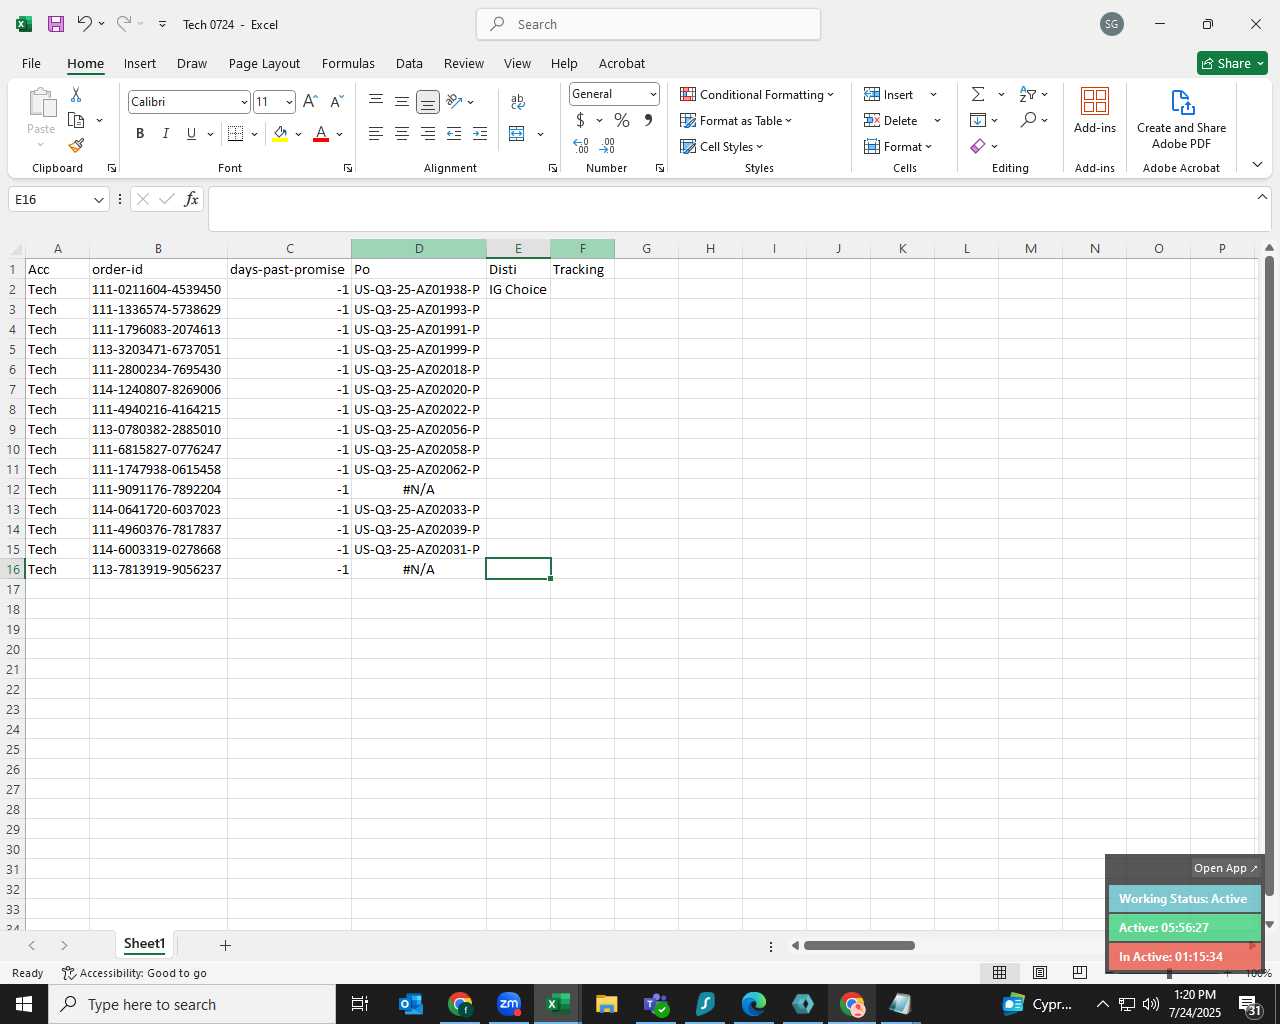This screenshot has height=1024, width=1280.
Task: Expand the formula bar chevron
Action: tap(1262, 197)
